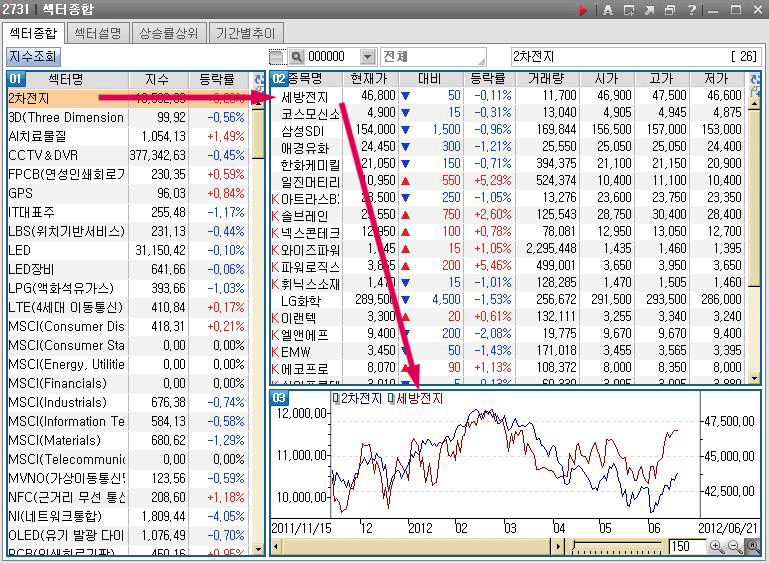This screenshot has width=769, height=563.
Task: Select the LTE(4세대 이동통신) sector row
Action: pyautogui.click(x=128, y=307)
